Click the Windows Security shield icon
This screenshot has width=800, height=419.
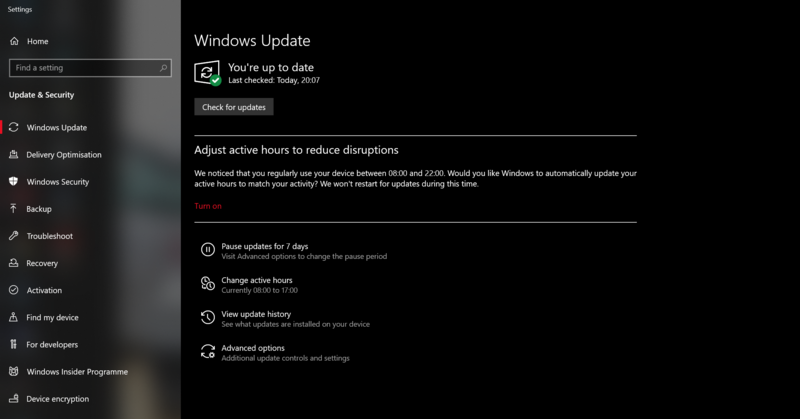14,182
